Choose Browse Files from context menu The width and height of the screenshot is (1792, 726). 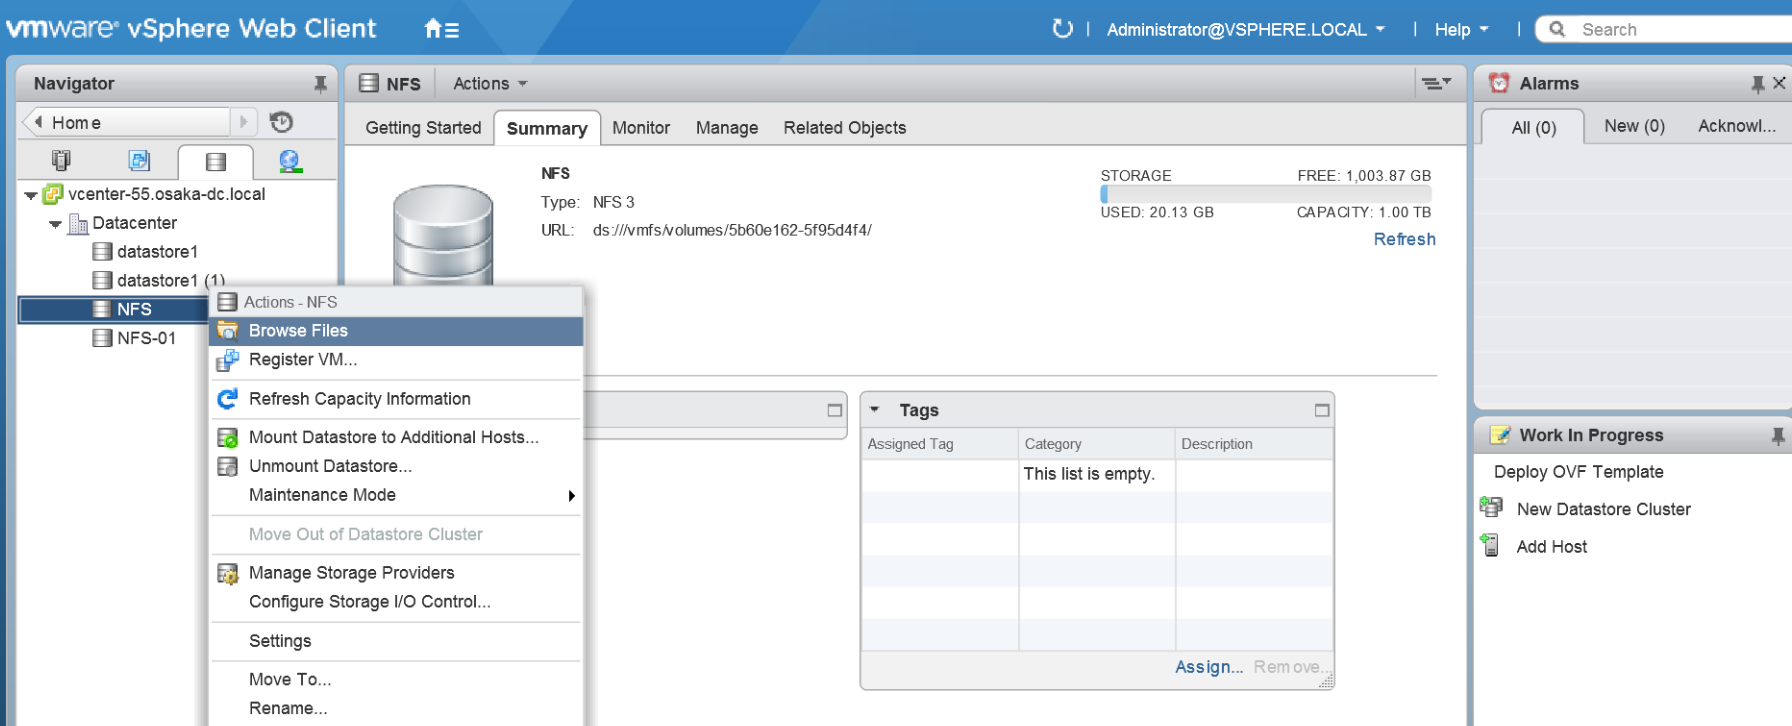point(298,331)
